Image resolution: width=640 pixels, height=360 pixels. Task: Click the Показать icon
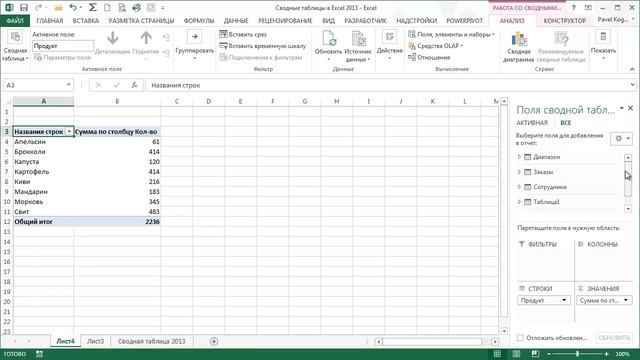click(x=603, y=37)
